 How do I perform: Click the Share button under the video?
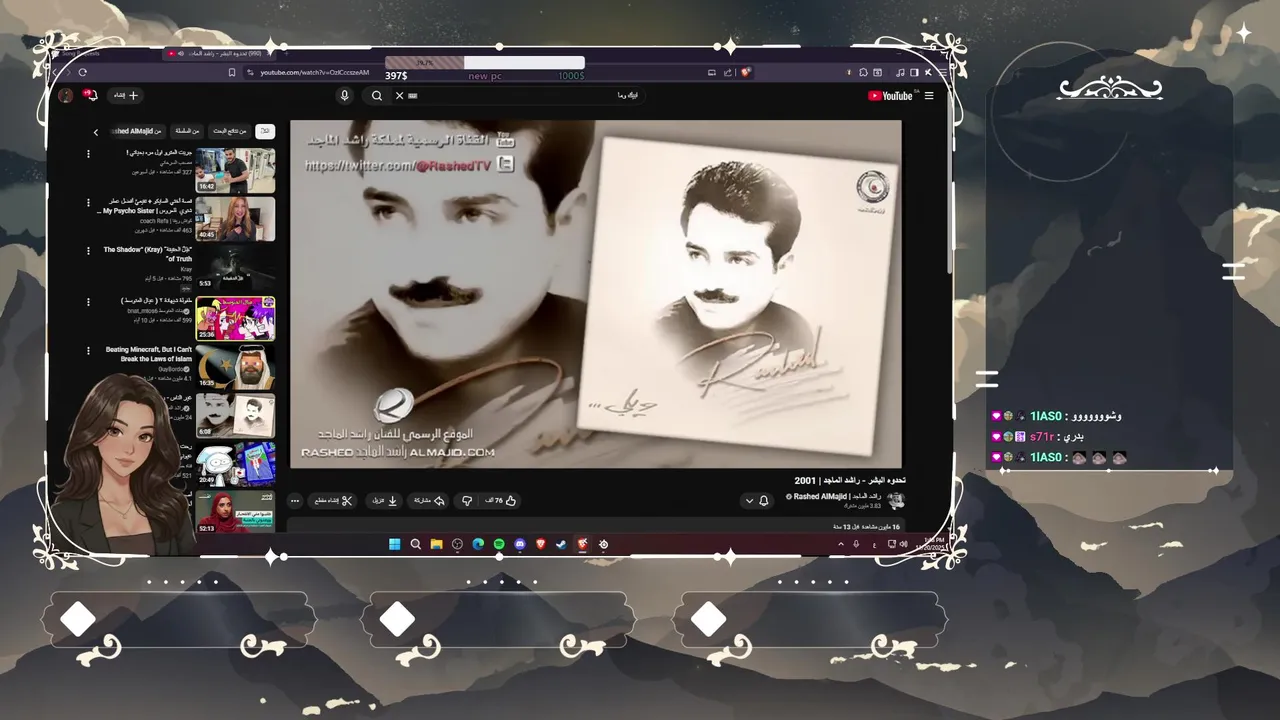(x=429, y=500)
